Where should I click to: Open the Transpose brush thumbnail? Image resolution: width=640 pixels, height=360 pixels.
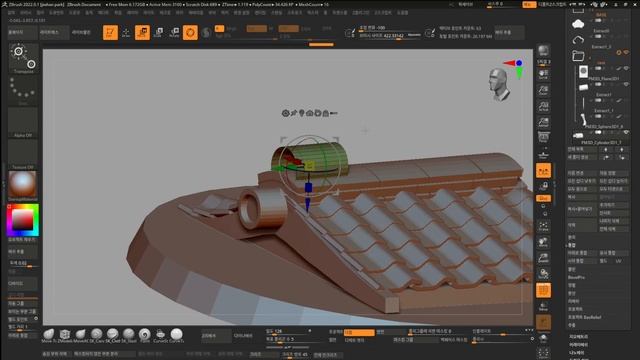pos(23,59)
